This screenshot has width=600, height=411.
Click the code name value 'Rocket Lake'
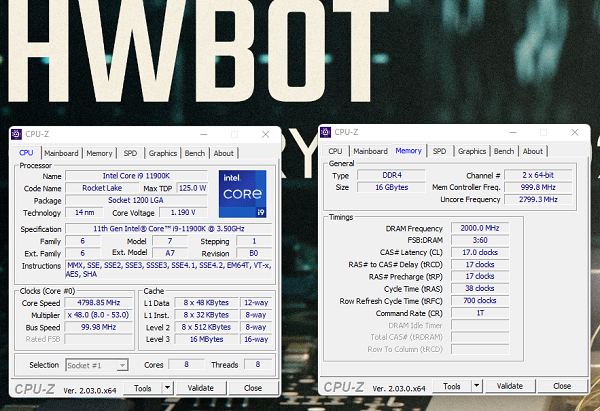102,188
